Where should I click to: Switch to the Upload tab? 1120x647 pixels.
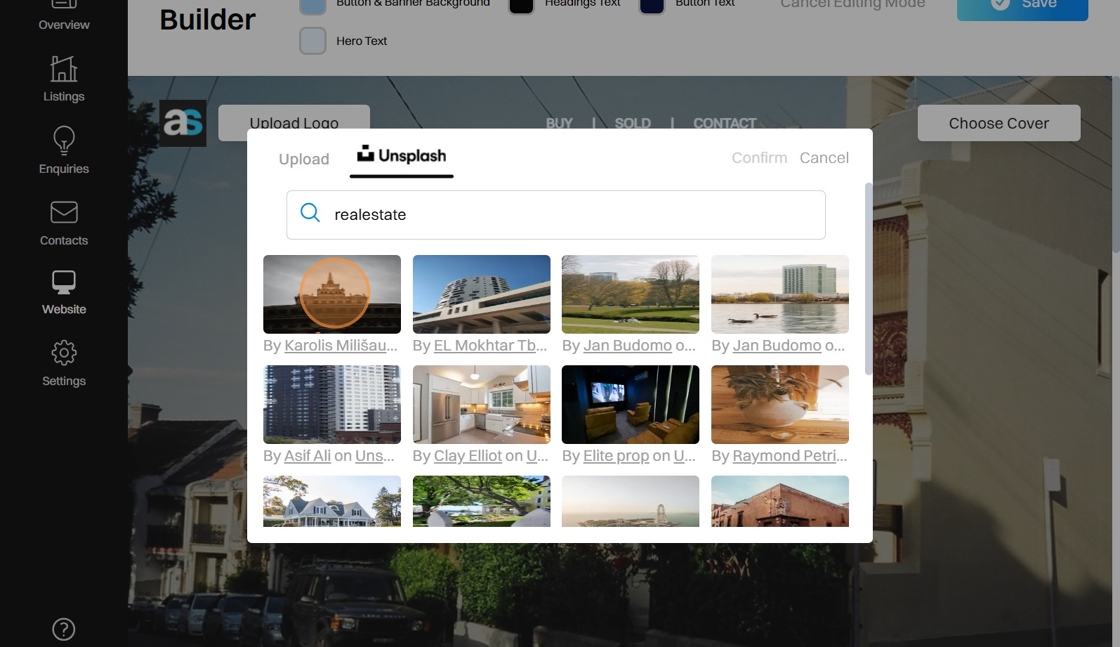[x=304, y=159]
